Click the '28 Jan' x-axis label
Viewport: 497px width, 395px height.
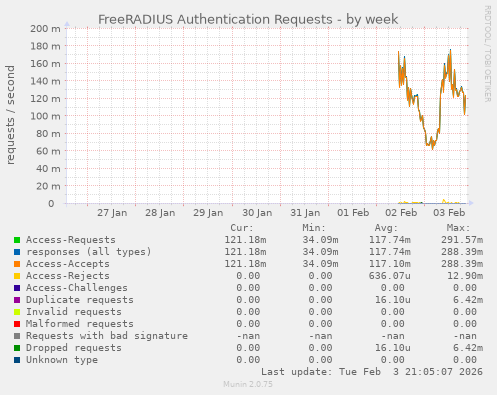[x=160, y=213]
